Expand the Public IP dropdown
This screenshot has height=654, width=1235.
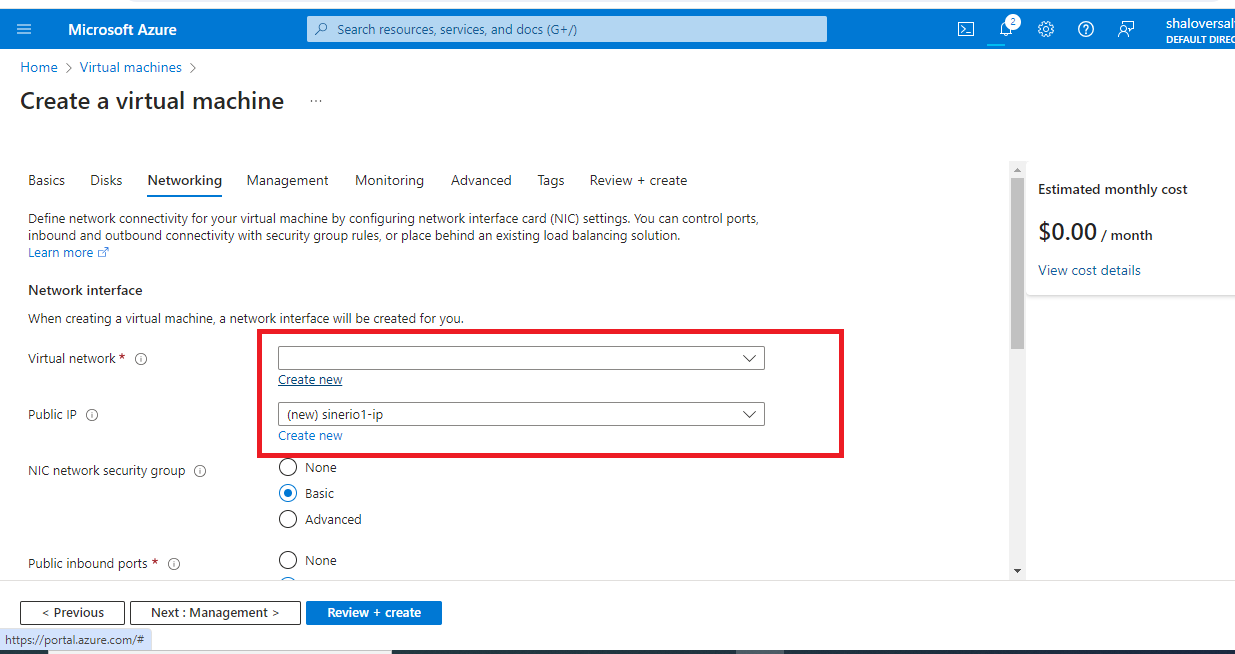521,414
